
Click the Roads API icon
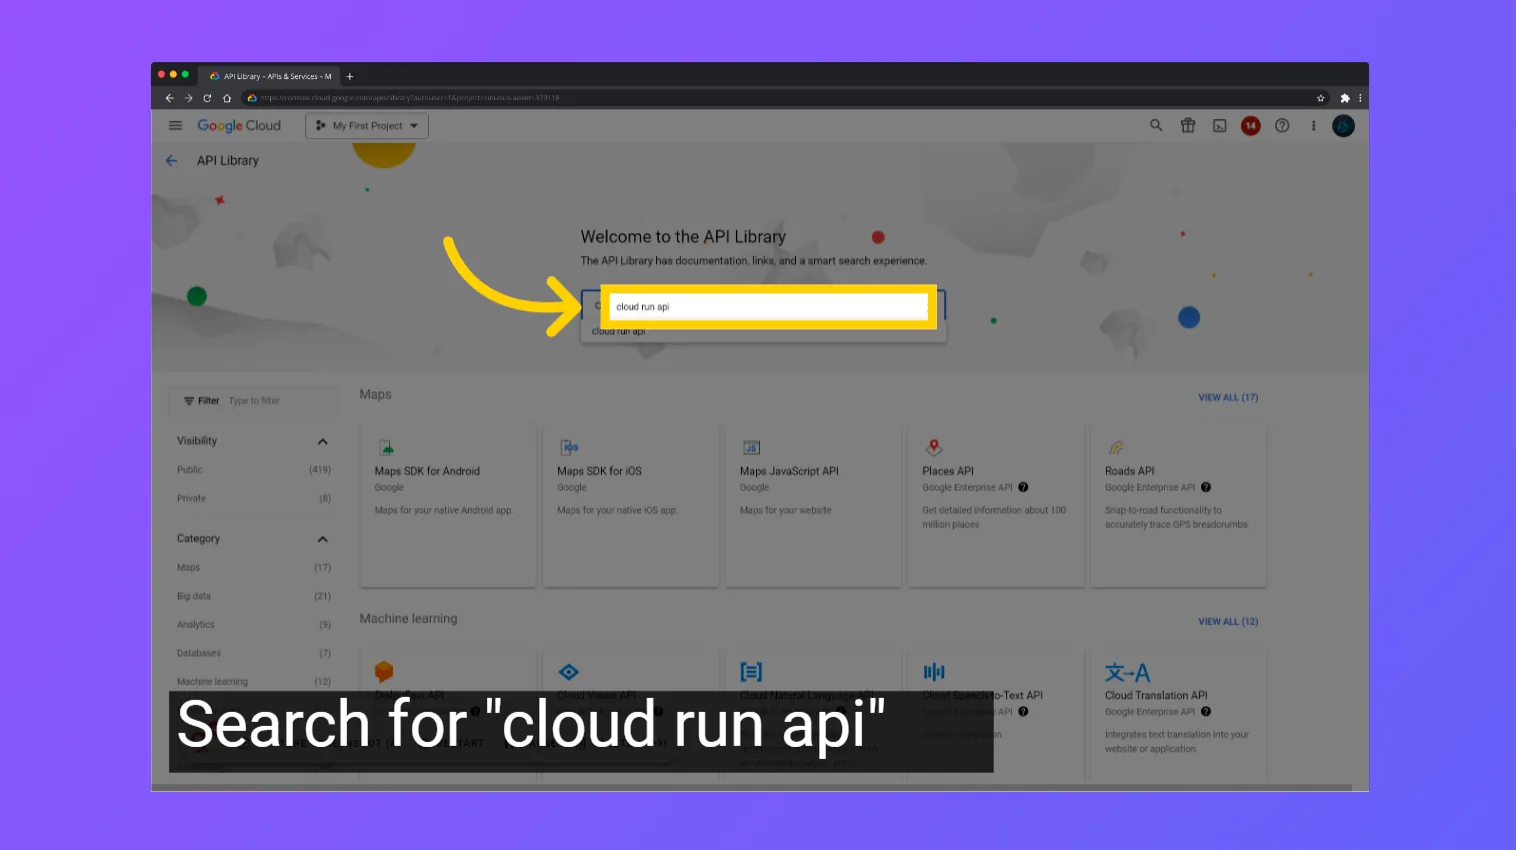(1116, 447)
